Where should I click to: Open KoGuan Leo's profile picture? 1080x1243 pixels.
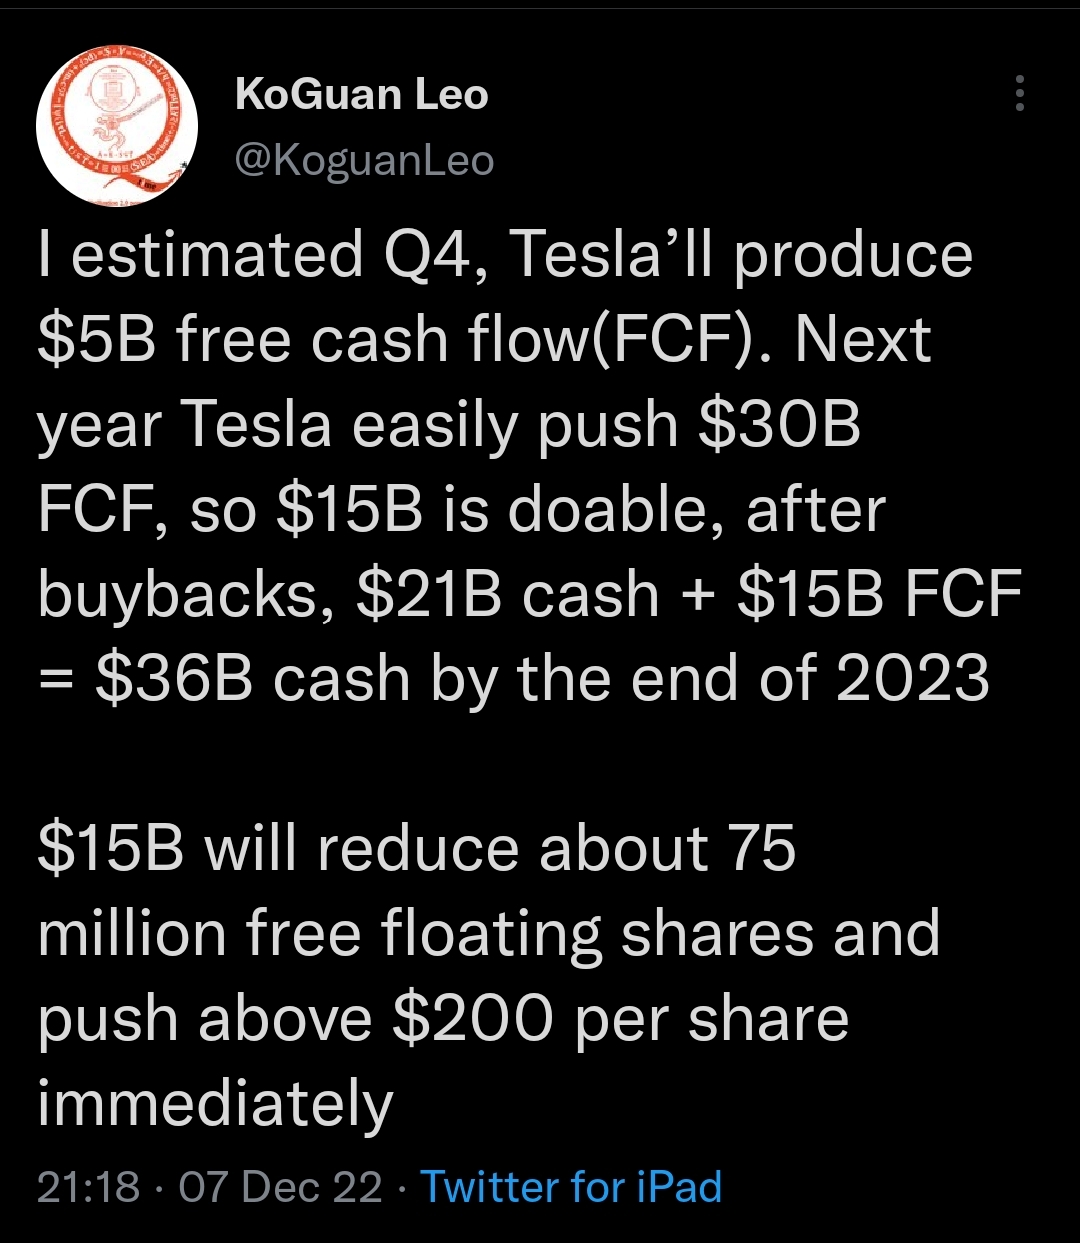coord(117,127)
